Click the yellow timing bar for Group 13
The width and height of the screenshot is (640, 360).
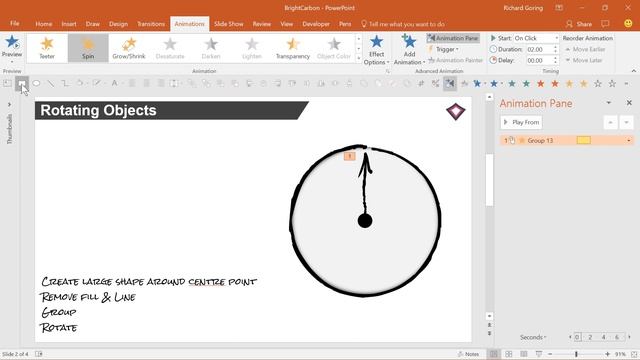[x=584, y=140]
